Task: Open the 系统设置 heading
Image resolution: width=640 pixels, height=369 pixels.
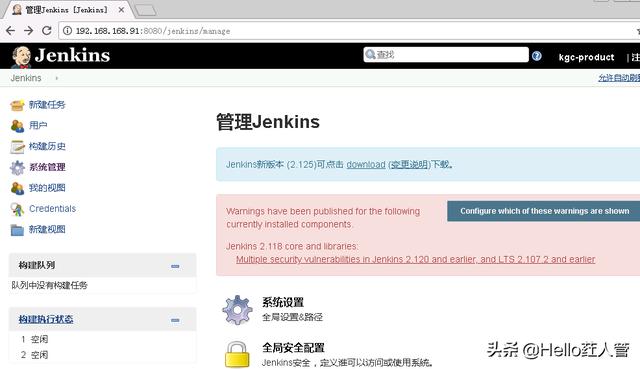Action: pos(283,302)
